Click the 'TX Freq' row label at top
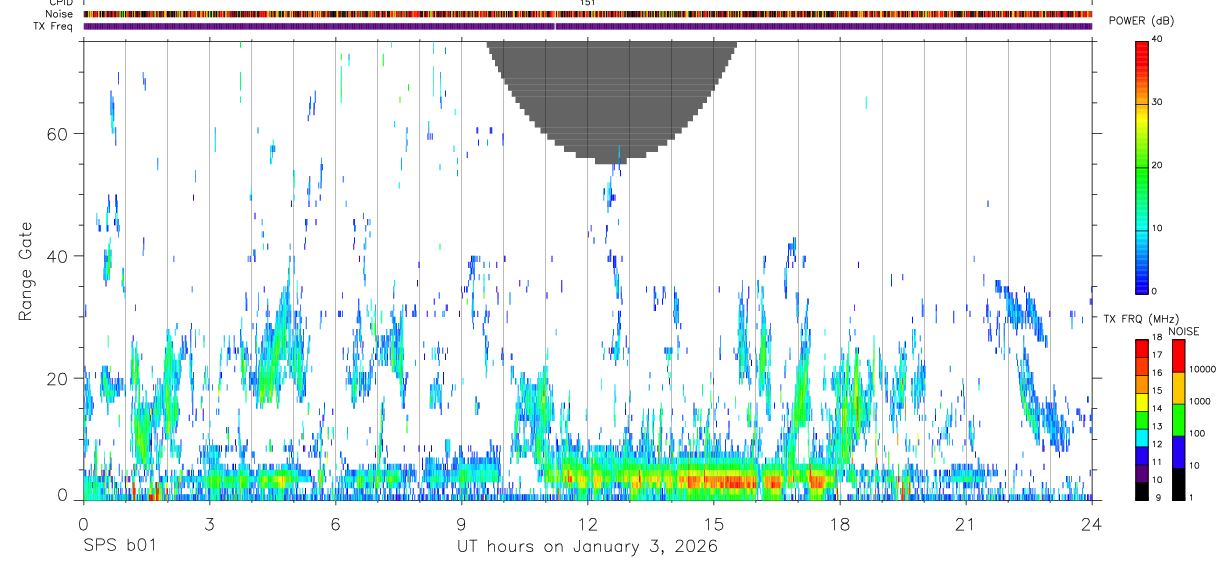Screen dimensions: 1228x567 coord(54,26)
